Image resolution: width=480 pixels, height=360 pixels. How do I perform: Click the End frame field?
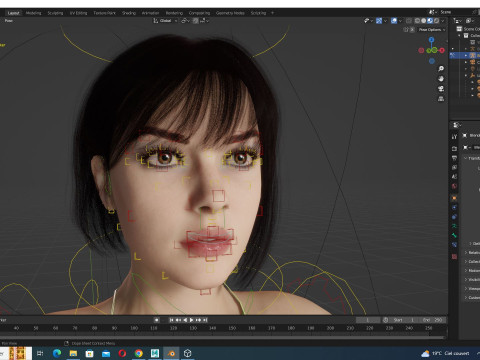point(432,320)
